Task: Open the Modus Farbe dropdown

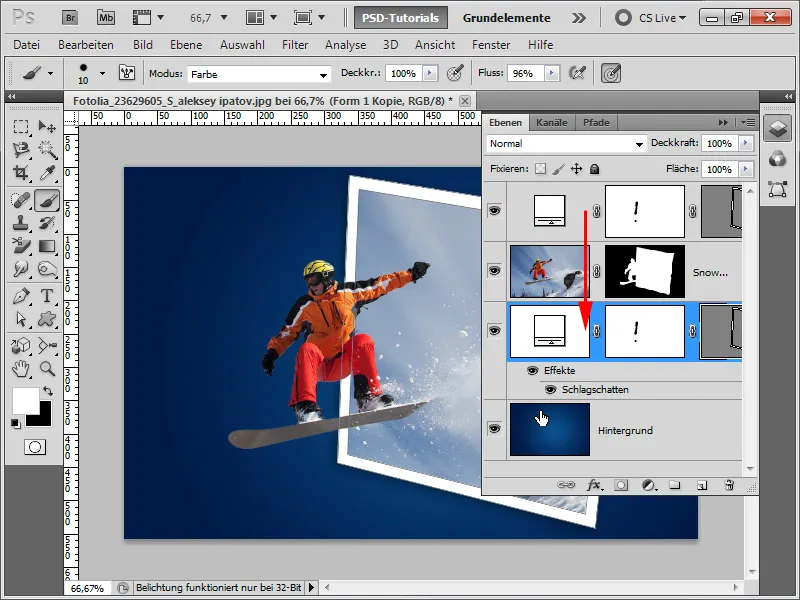Action: 259,74
